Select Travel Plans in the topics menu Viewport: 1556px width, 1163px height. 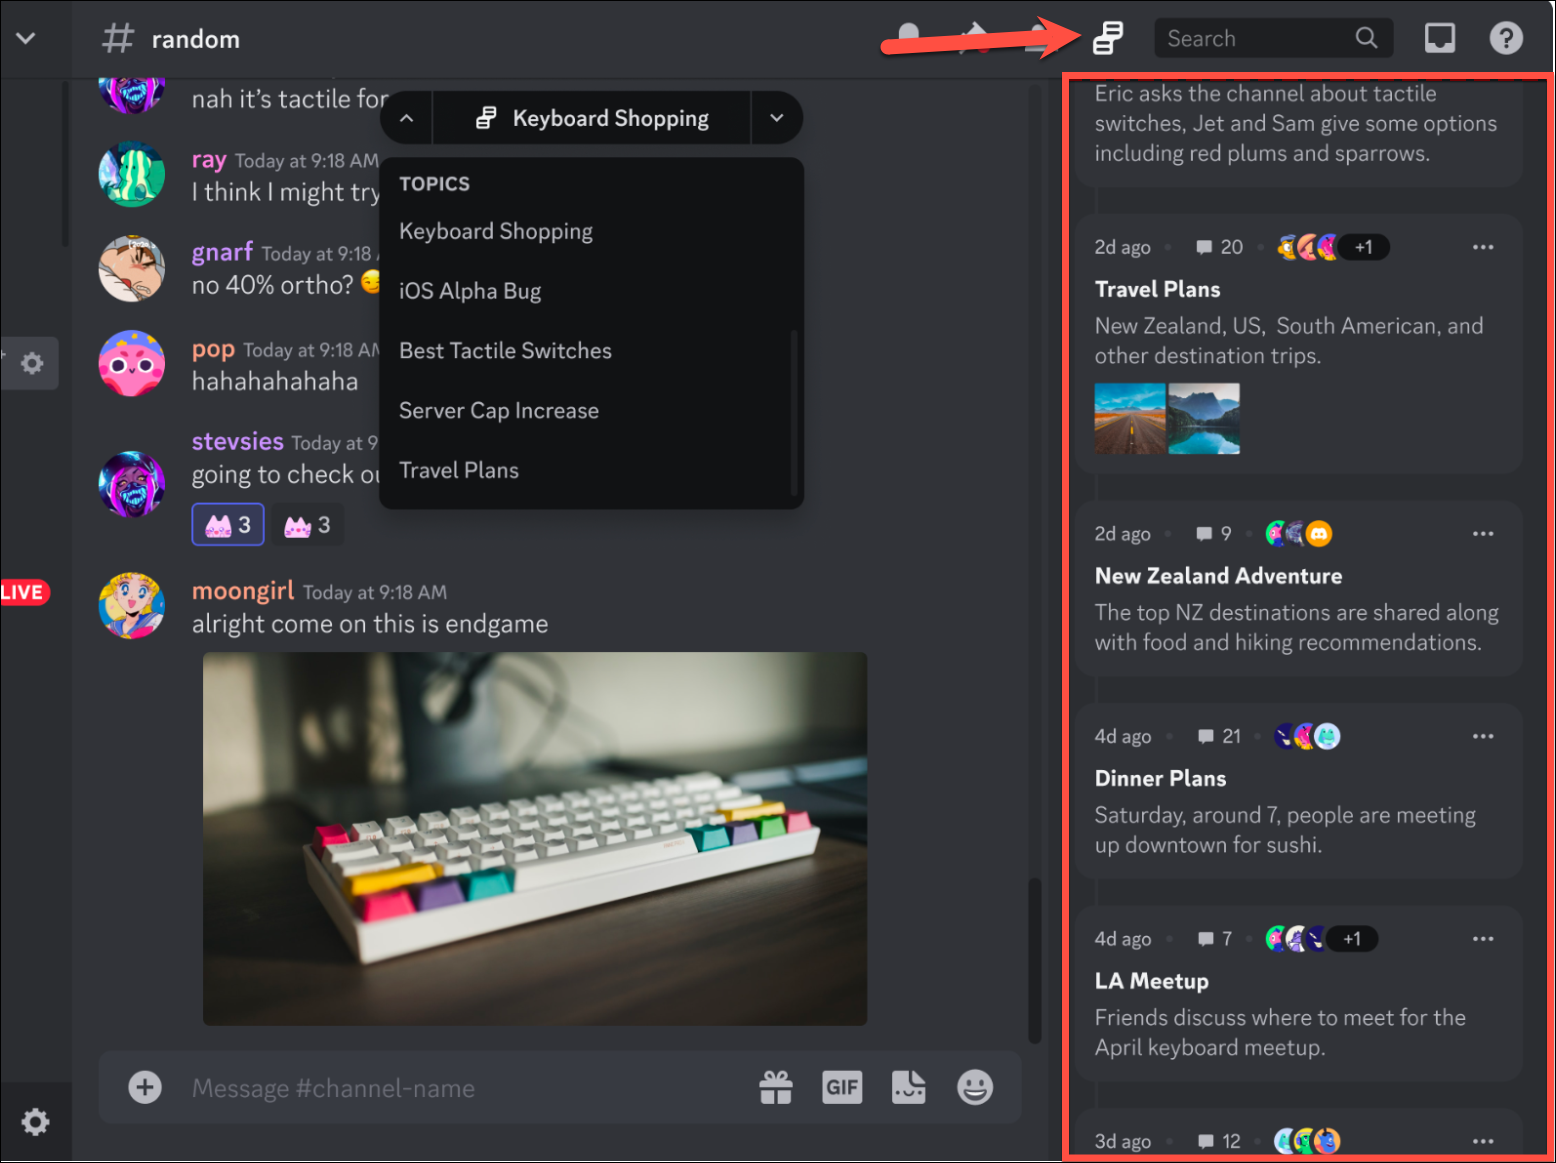pos(459,470)
